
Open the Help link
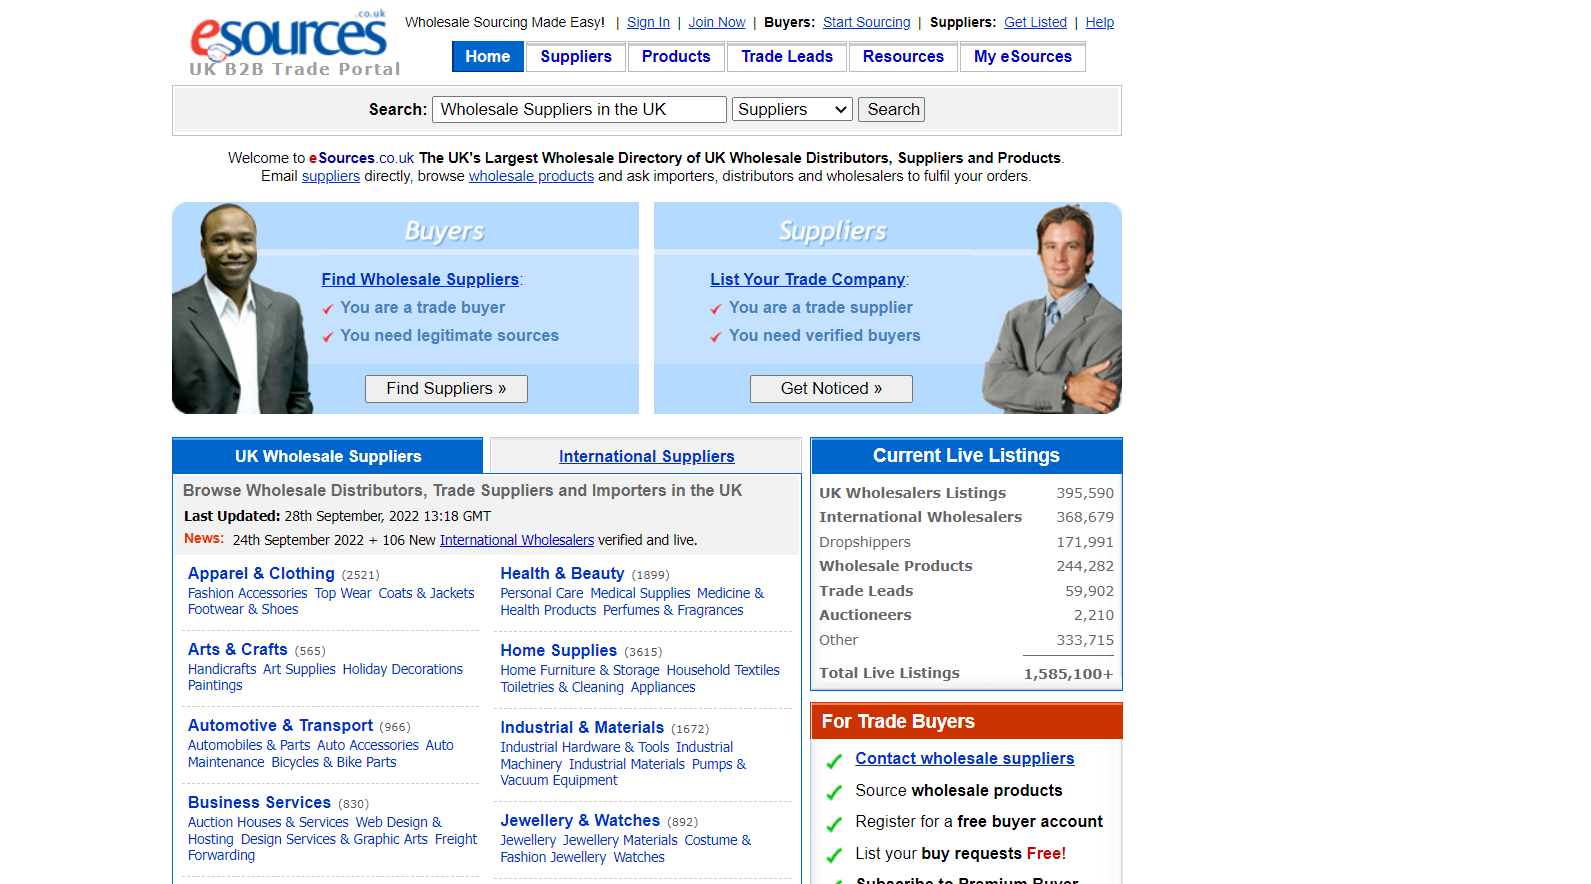pyautogui.click(x=1100, y=22)
